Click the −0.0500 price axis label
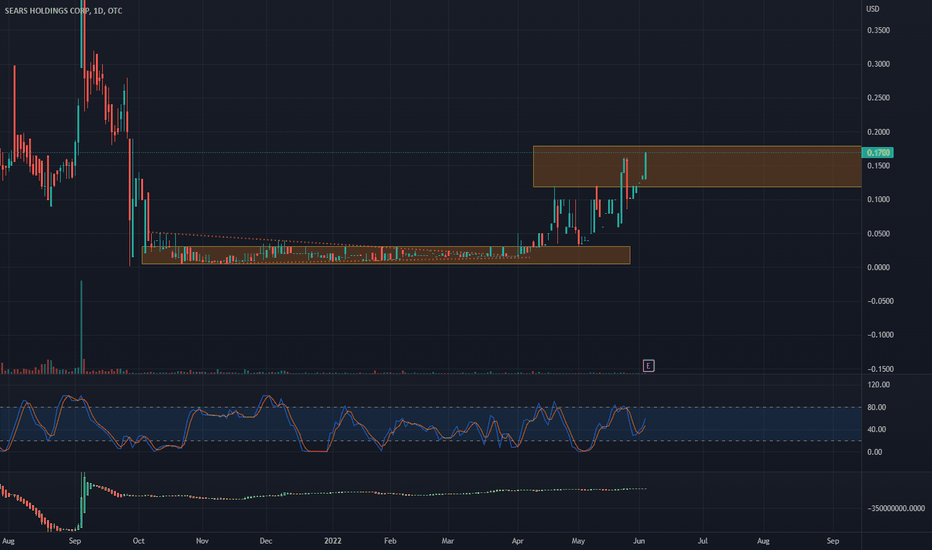 881,301
